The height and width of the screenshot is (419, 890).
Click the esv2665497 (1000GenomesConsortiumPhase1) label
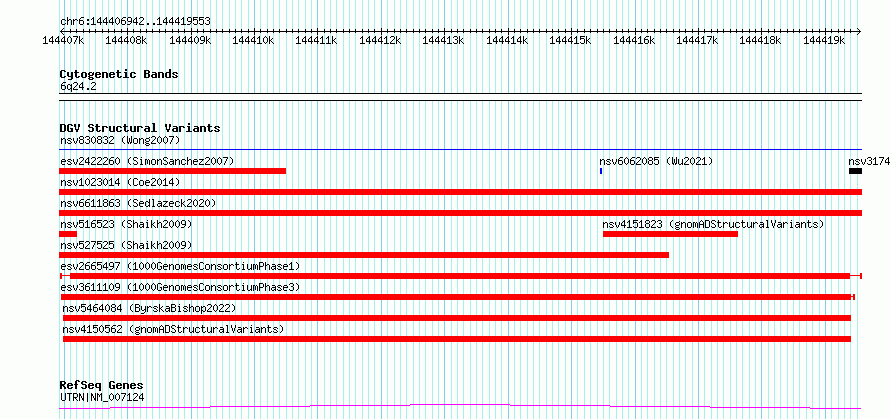180,266
